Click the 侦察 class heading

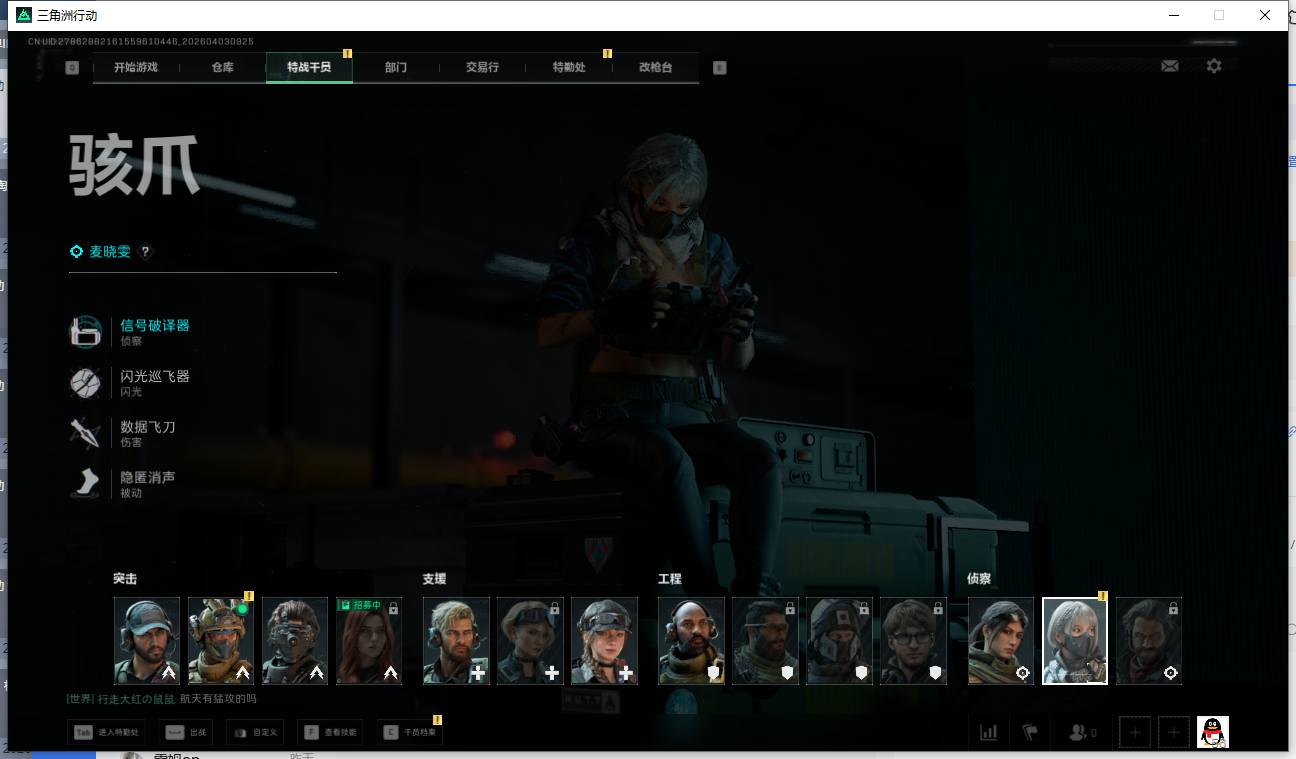[x=979, y=579]
